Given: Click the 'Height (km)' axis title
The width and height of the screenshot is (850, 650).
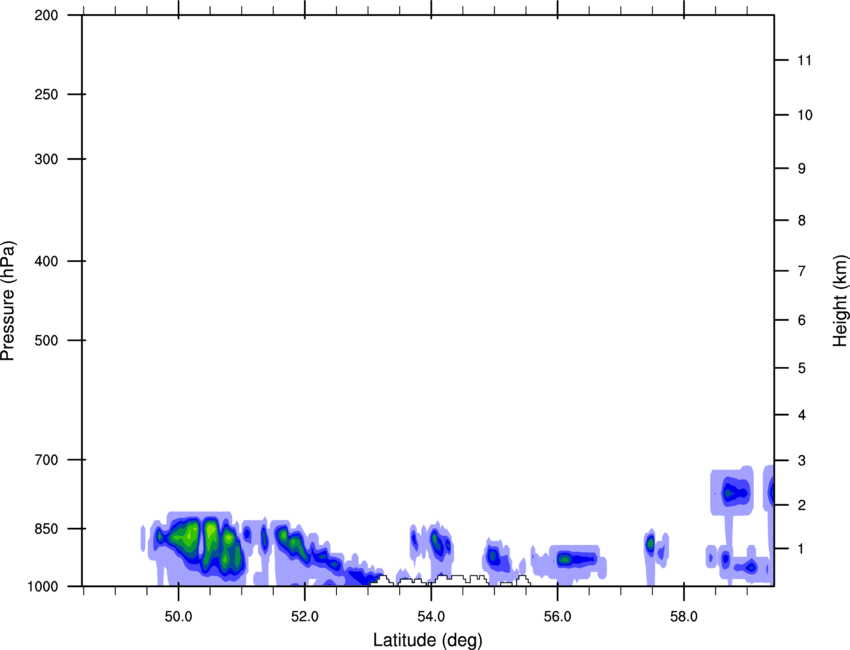Looking at the screenshot, I should (840, 301).
